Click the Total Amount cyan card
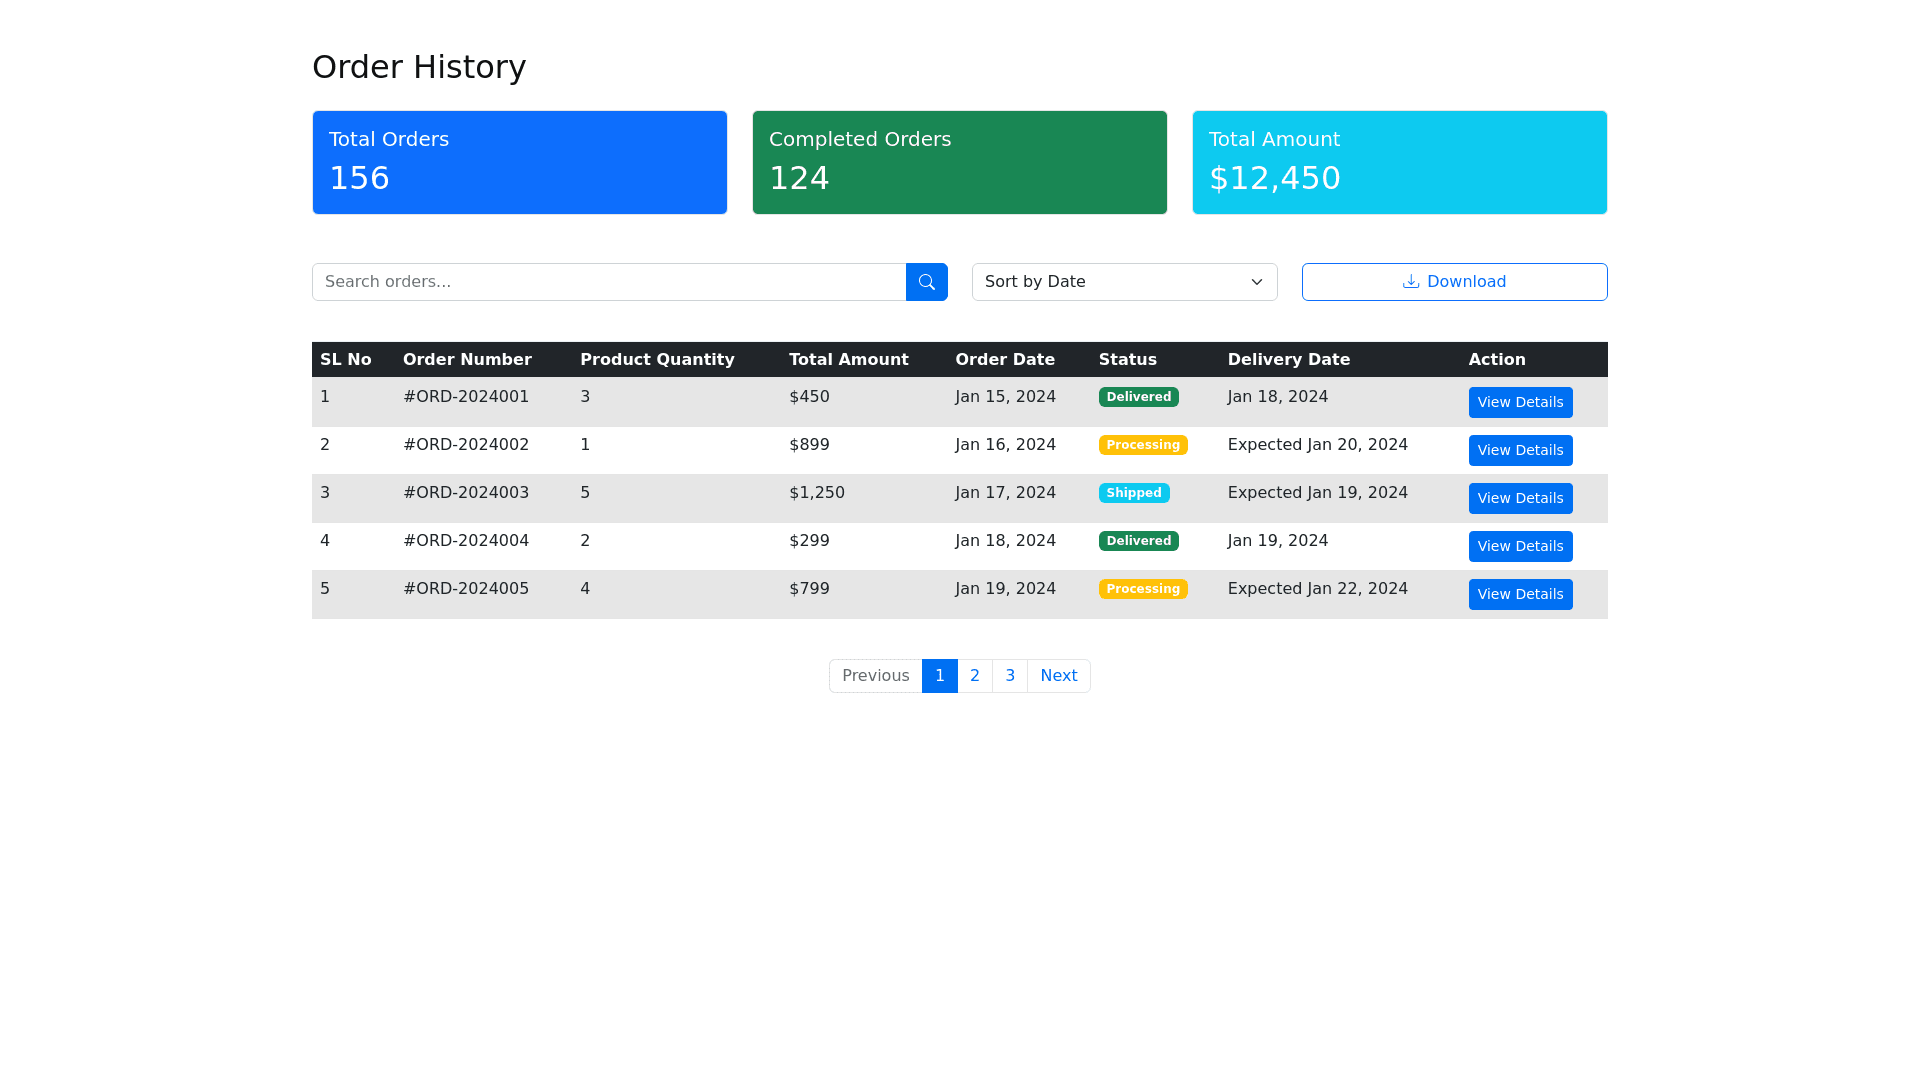The height and width of the screenshot is (1080, 1920). point(1399,162)
